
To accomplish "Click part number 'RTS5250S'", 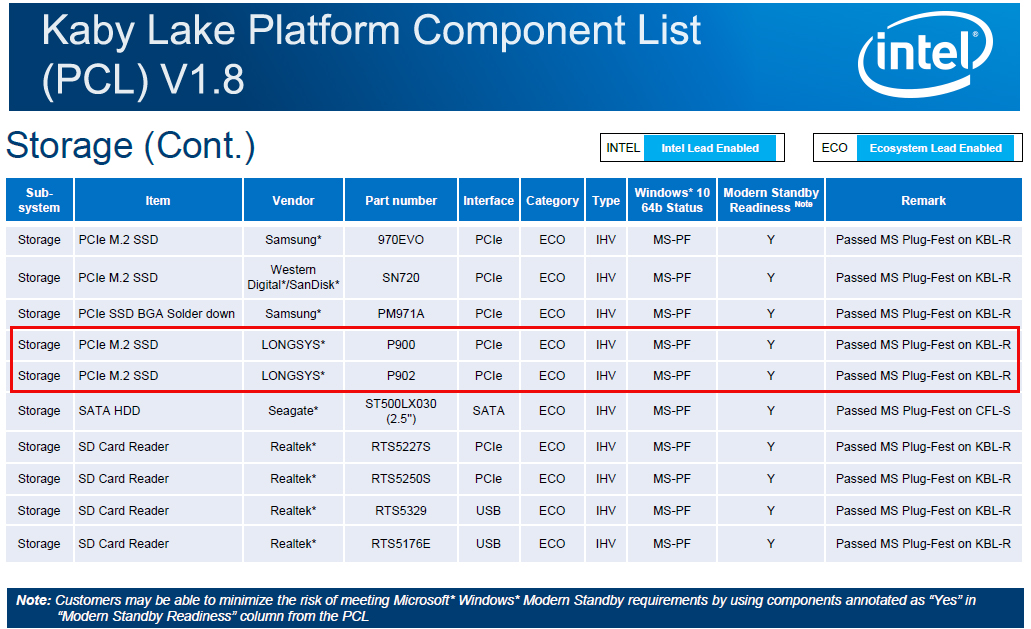I will pyautogui.click(x=401, y=478).
